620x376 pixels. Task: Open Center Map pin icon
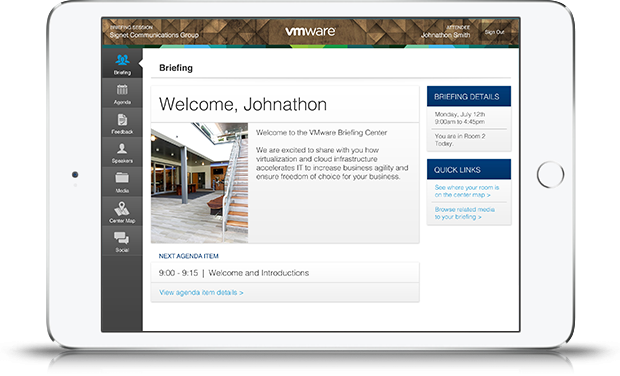coord(122,208)
